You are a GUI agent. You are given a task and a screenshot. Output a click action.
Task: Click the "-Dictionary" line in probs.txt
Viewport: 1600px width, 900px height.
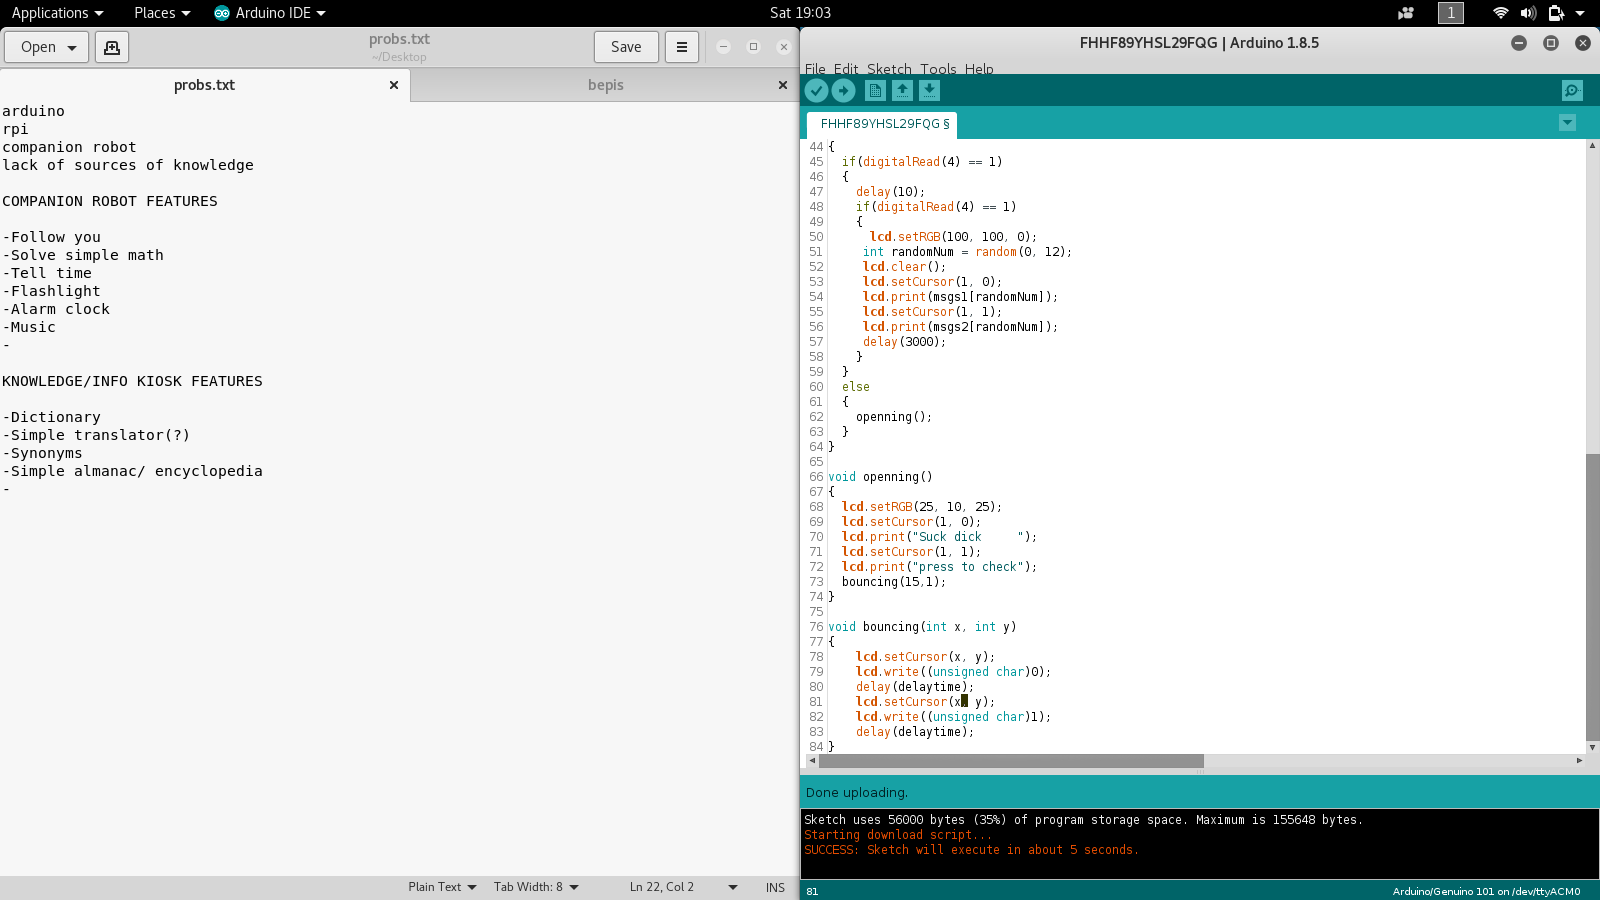(51, 417)
